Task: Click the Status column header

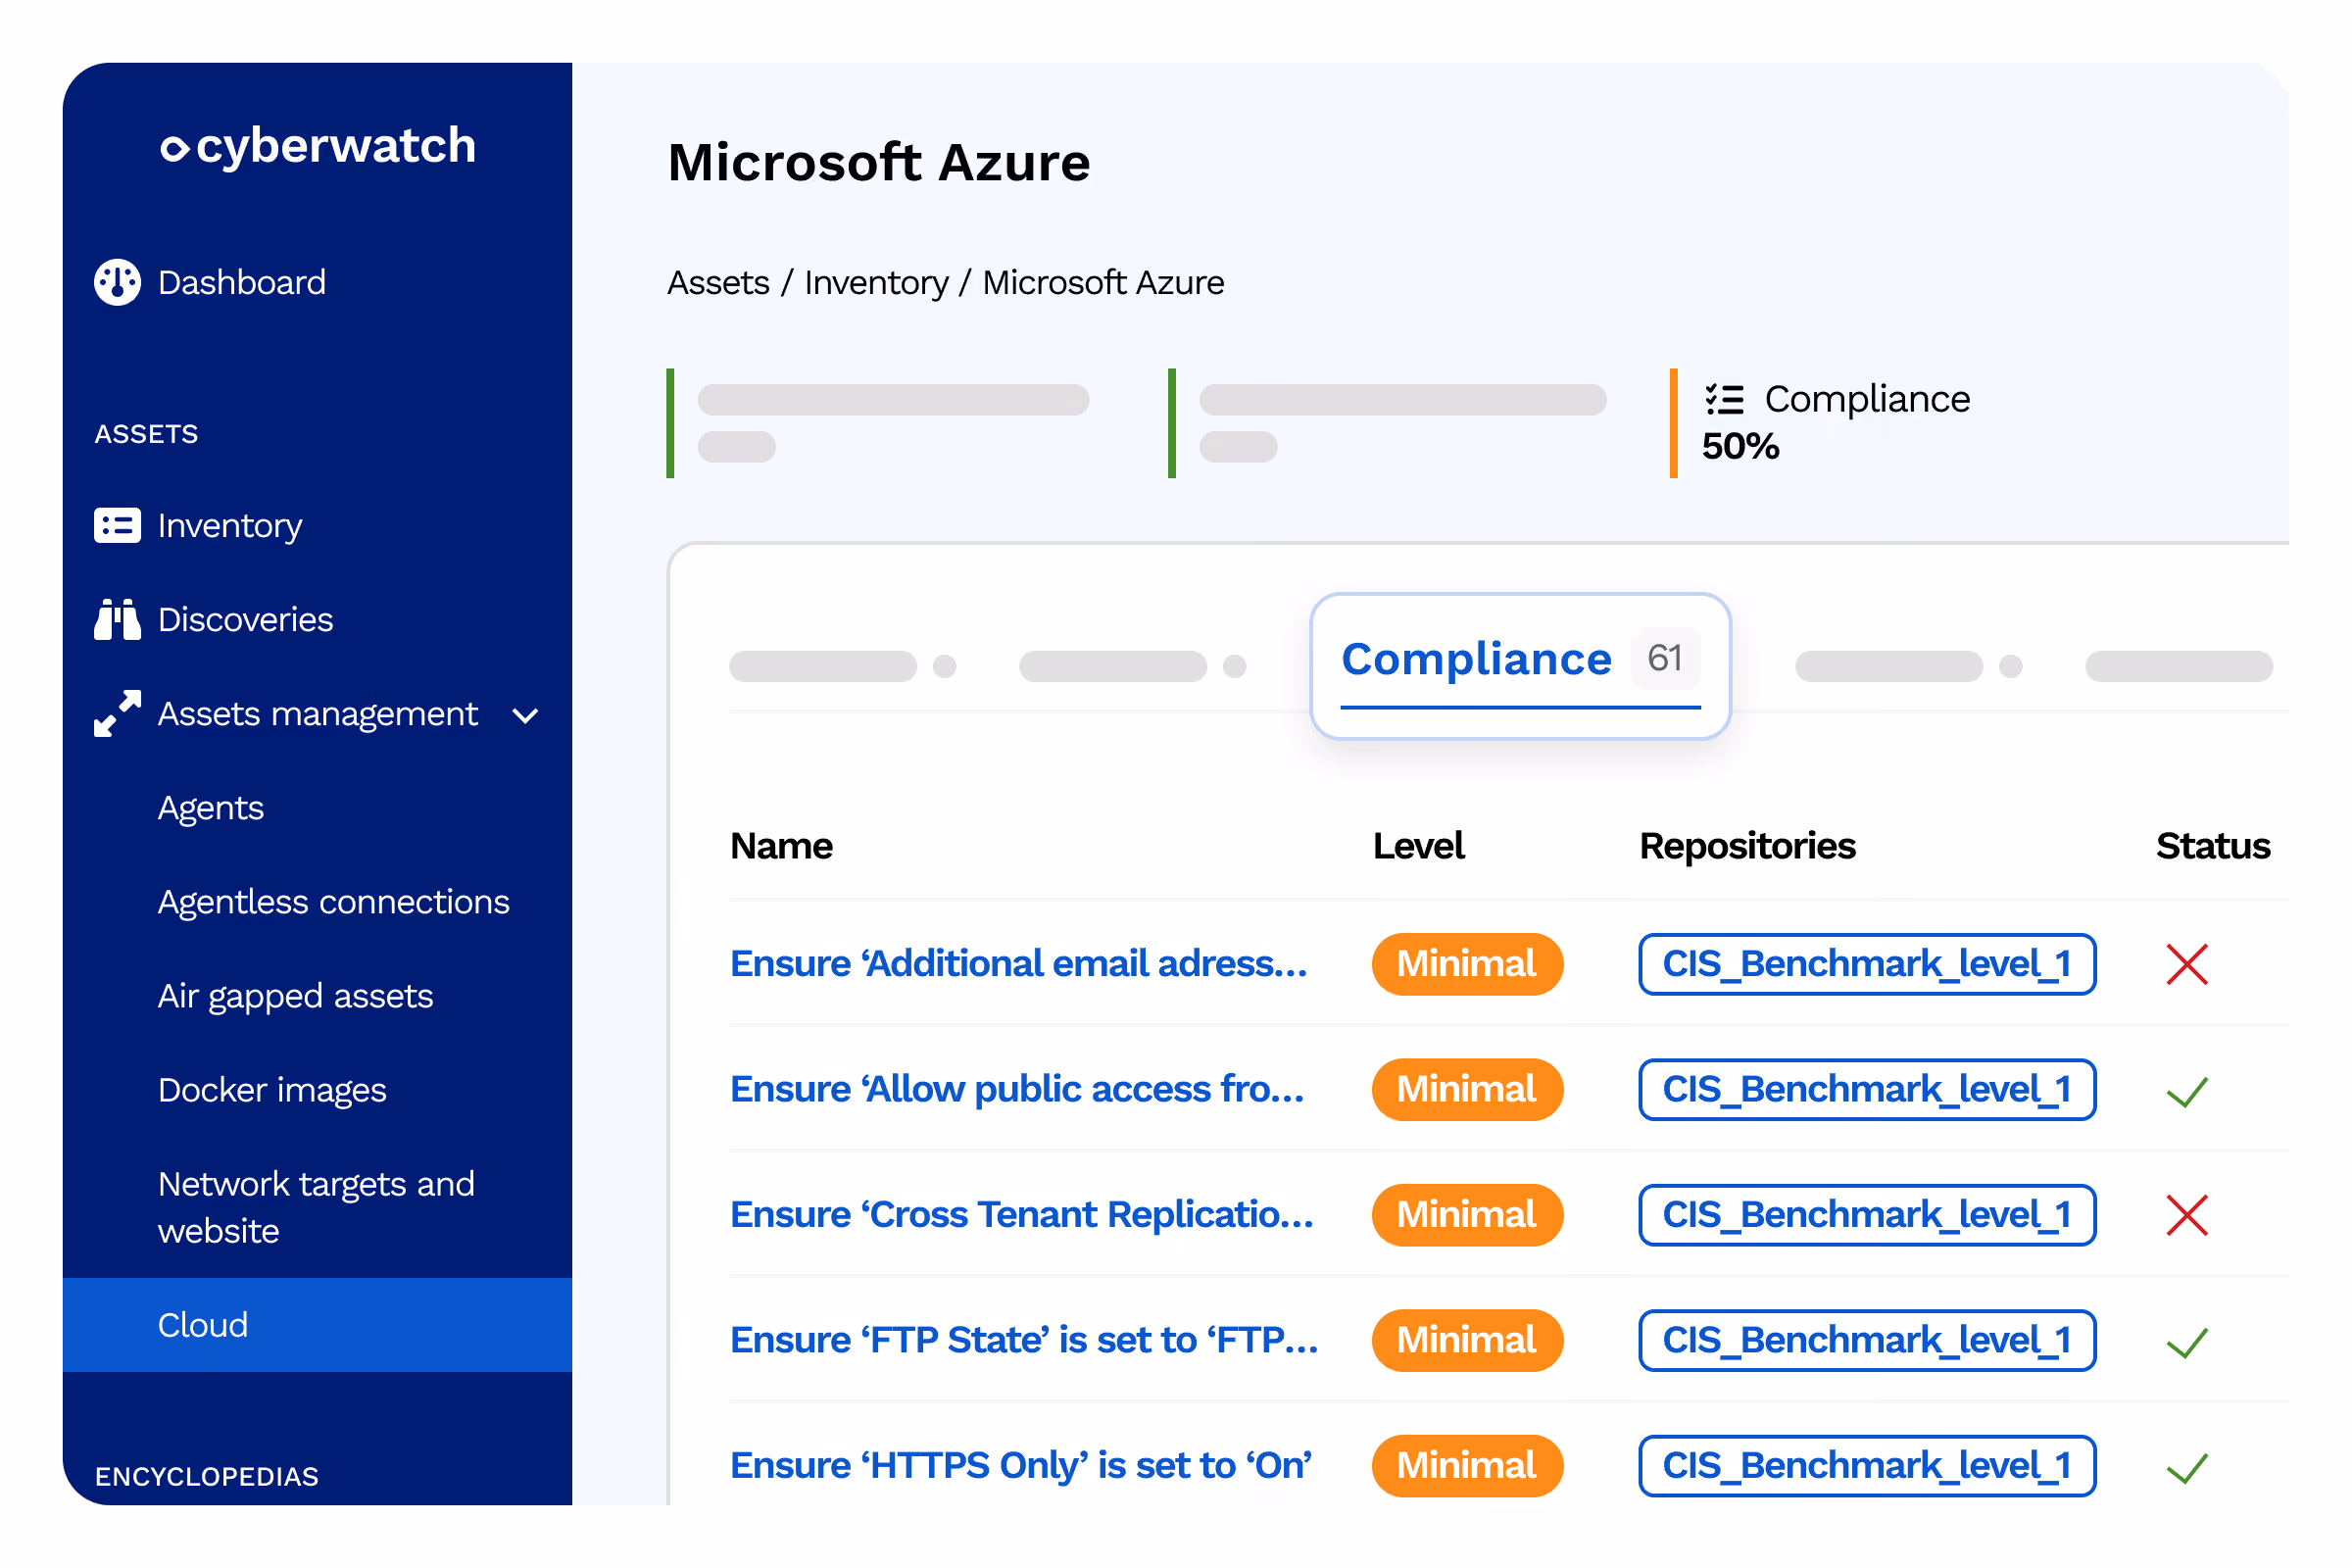Action: click(x=2213, y=846)
